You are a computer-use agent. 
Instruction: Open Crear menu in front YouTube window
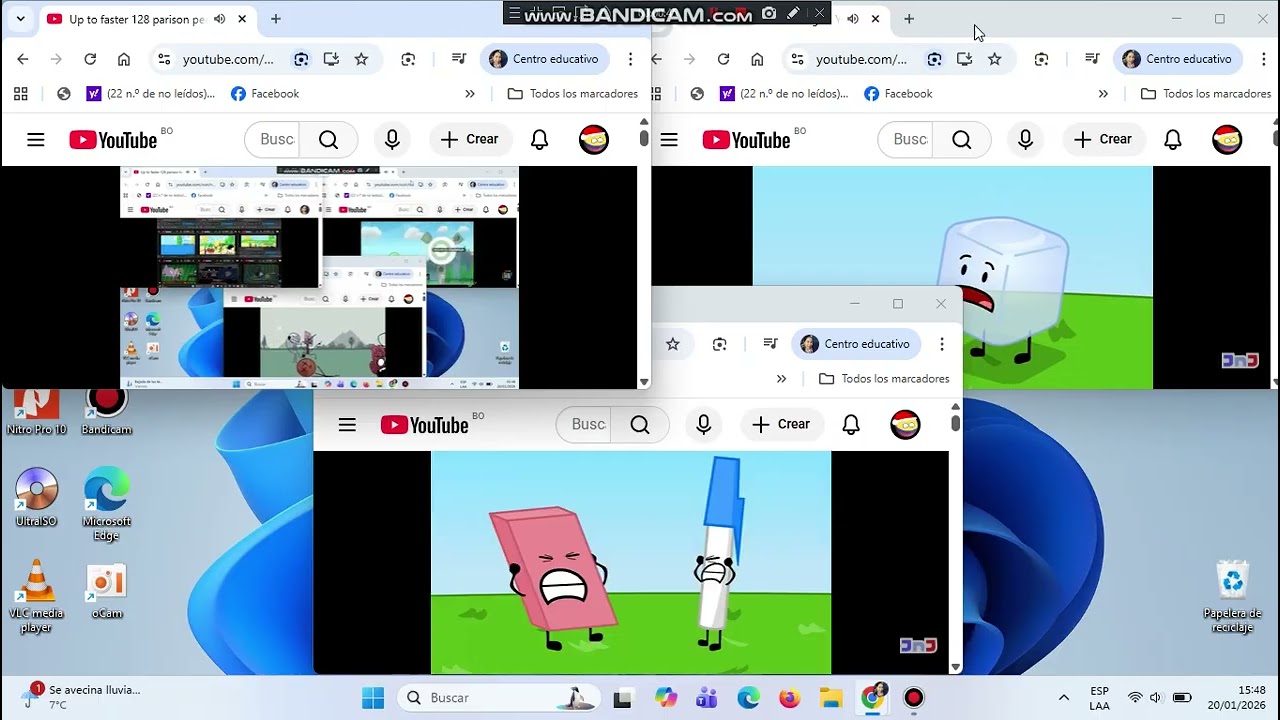coord(782,424)
